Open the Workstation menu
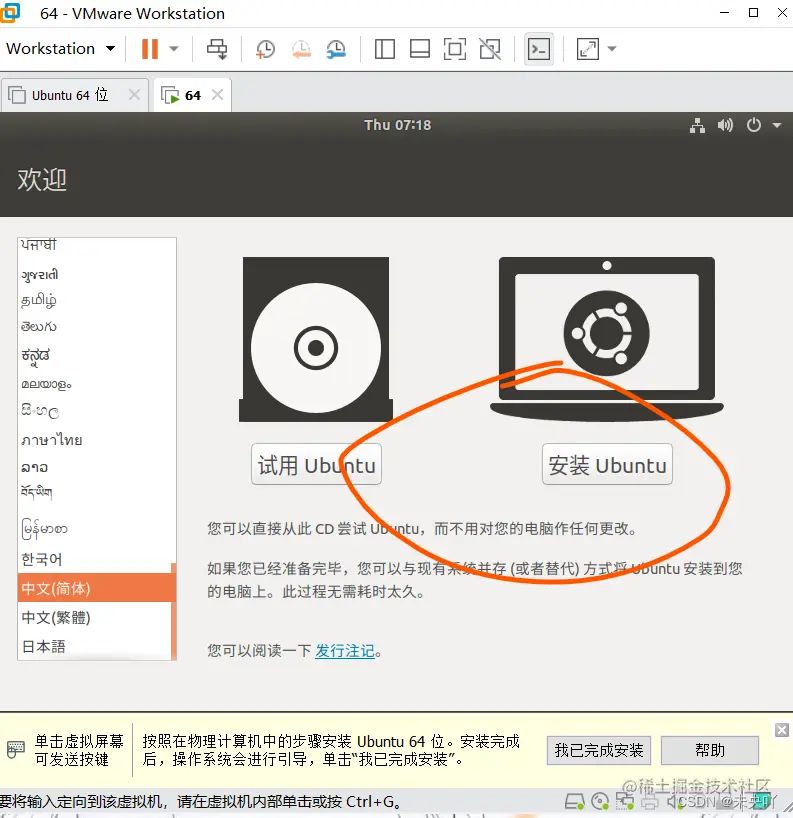The width and height of the screenshot is (793, 818). click(x=60, y=49)
